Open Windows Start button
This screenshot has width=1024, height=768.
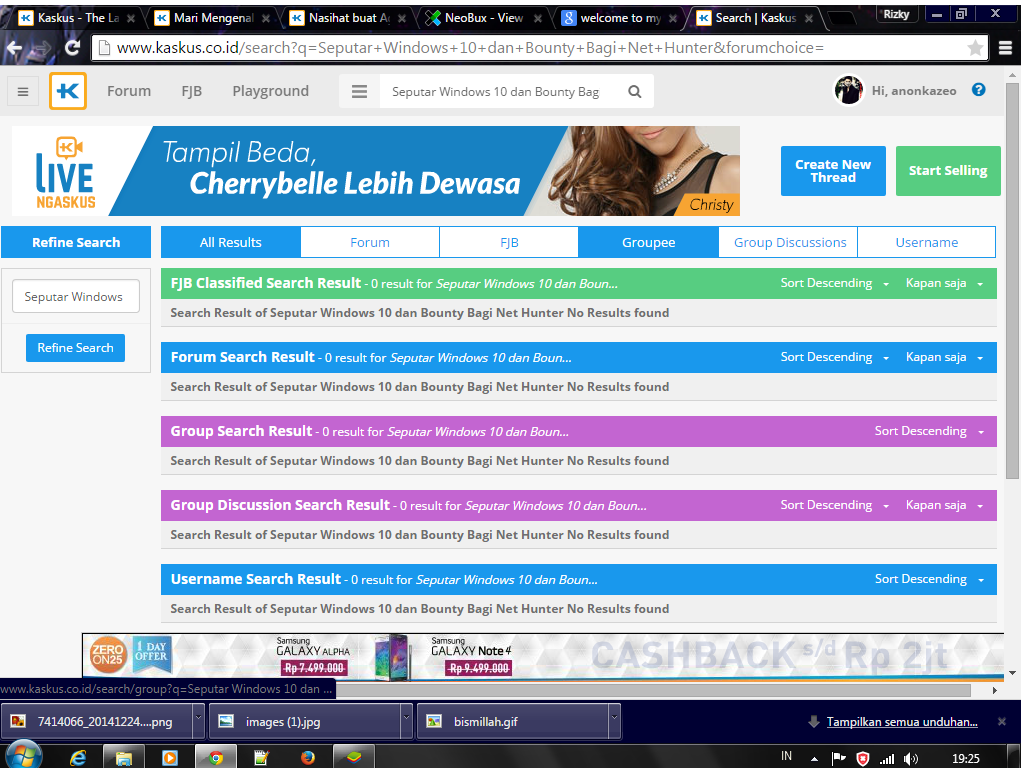tap(24, 756)
